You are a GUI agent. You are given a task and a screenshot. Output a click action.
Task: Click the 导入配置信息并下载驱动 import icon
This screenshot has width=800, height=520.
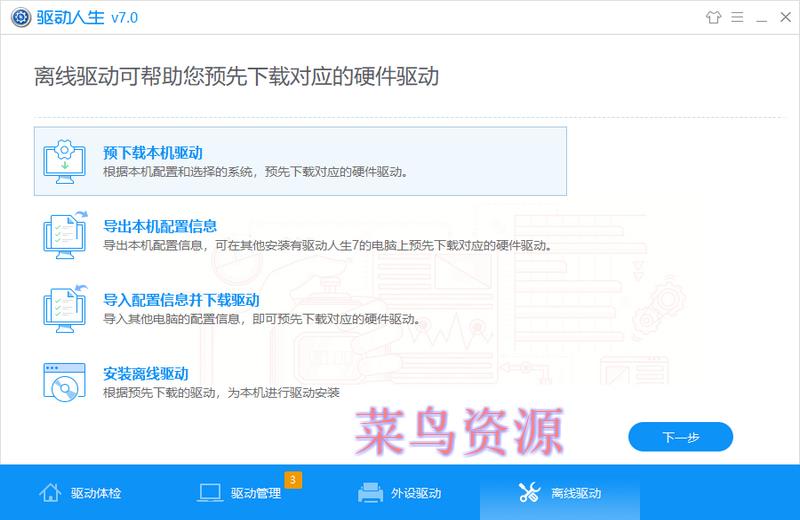(x=65, y=309)
